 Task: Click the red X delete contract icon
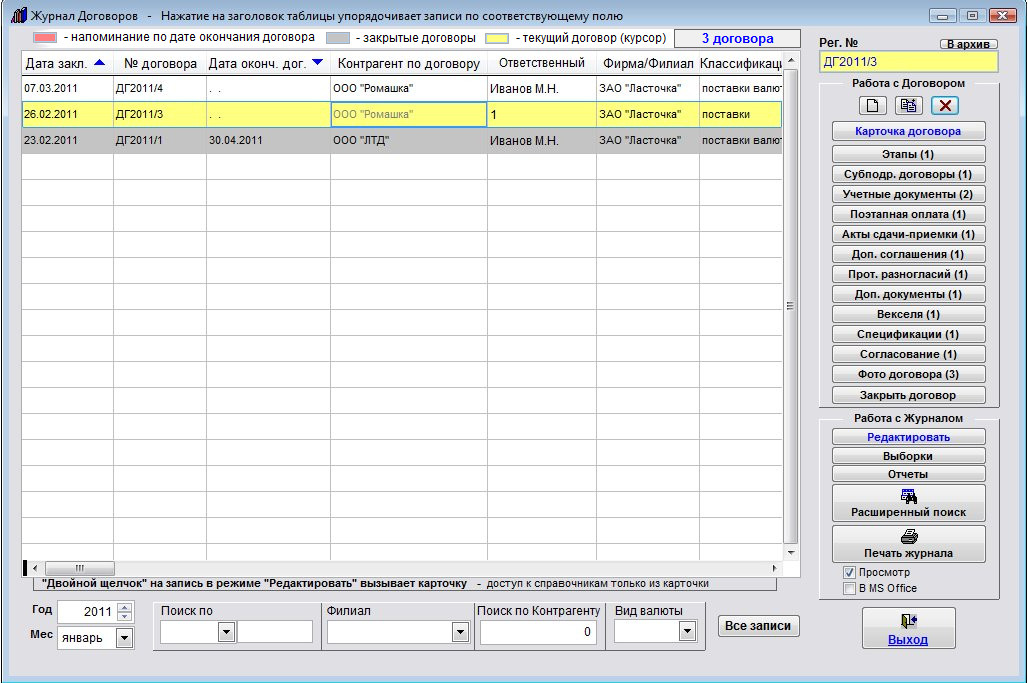tap(945, 105)
